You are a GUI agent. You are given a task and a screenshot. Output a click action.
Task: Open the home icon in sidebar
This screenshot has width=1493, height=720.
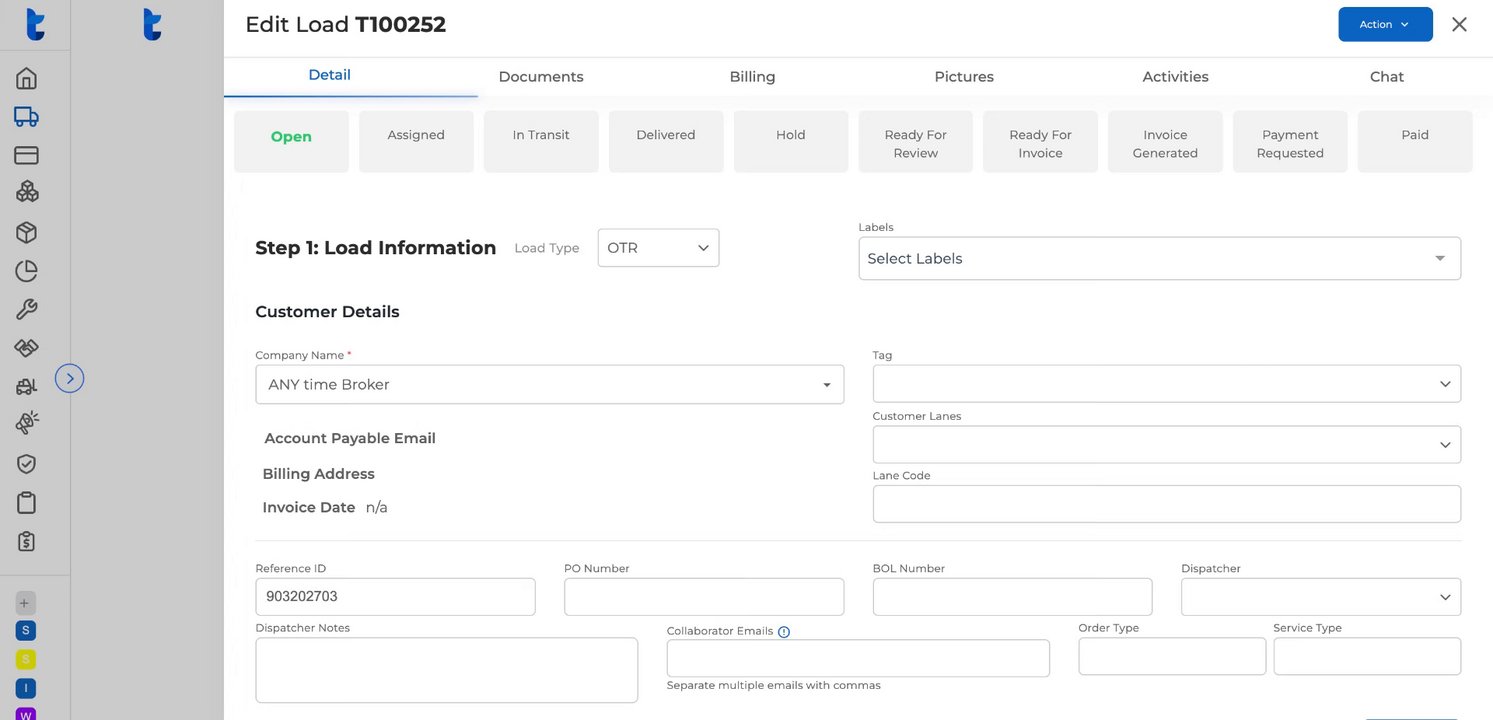[x=27, y=78]
